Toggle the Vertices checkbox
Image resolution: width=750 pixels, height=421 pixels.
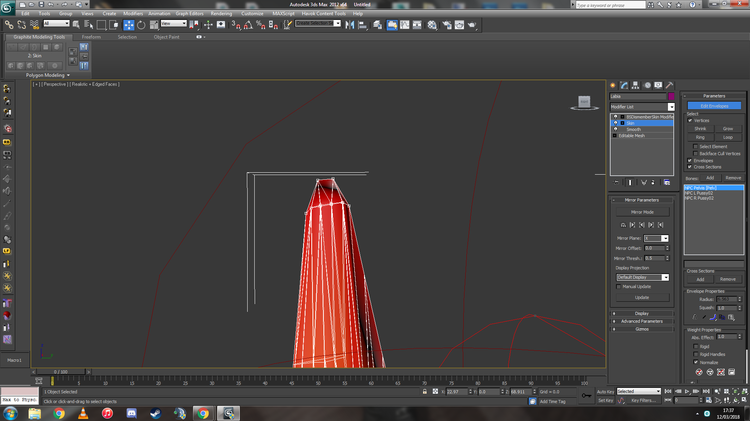690,120
